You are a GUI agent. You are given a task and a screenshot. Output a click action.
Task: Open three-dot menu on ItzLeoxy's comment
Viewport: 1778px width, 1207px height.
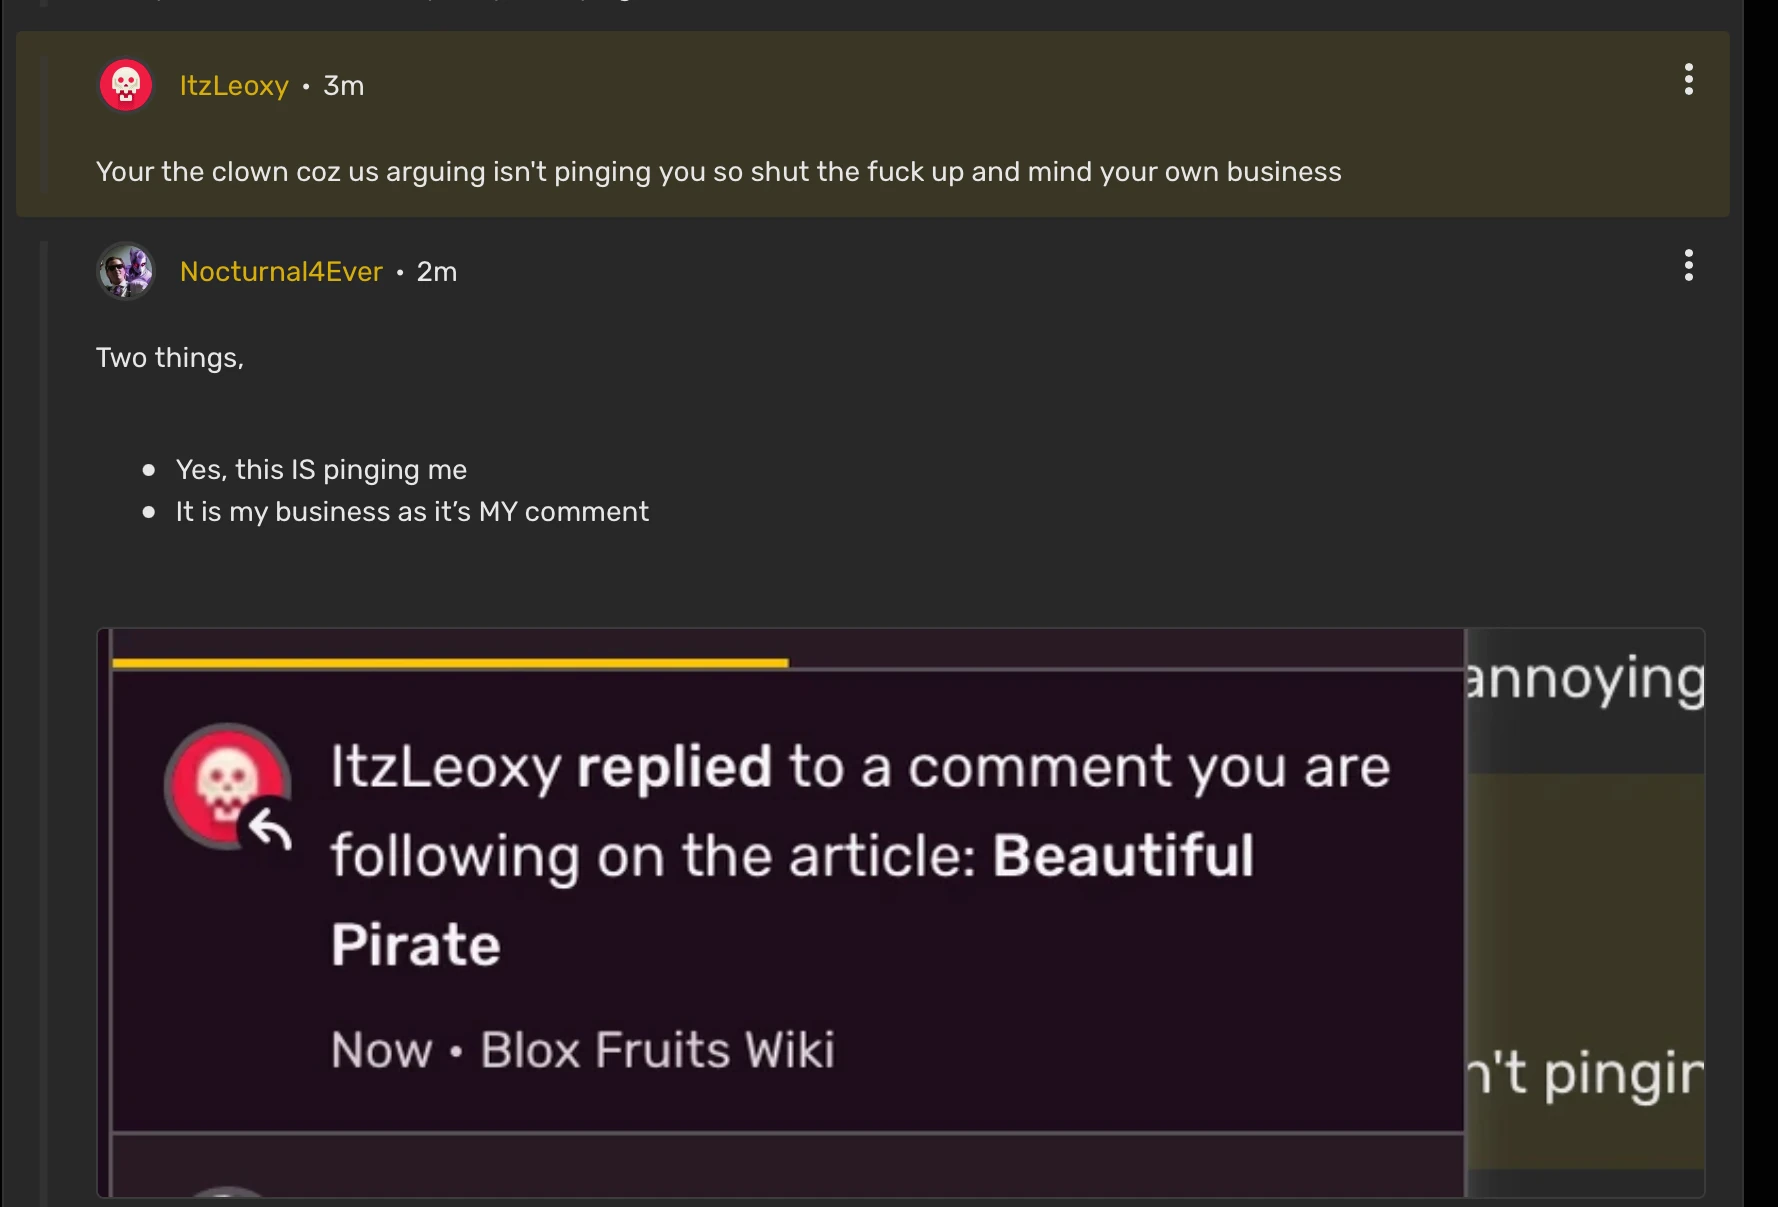click(x=1688, y=79)
